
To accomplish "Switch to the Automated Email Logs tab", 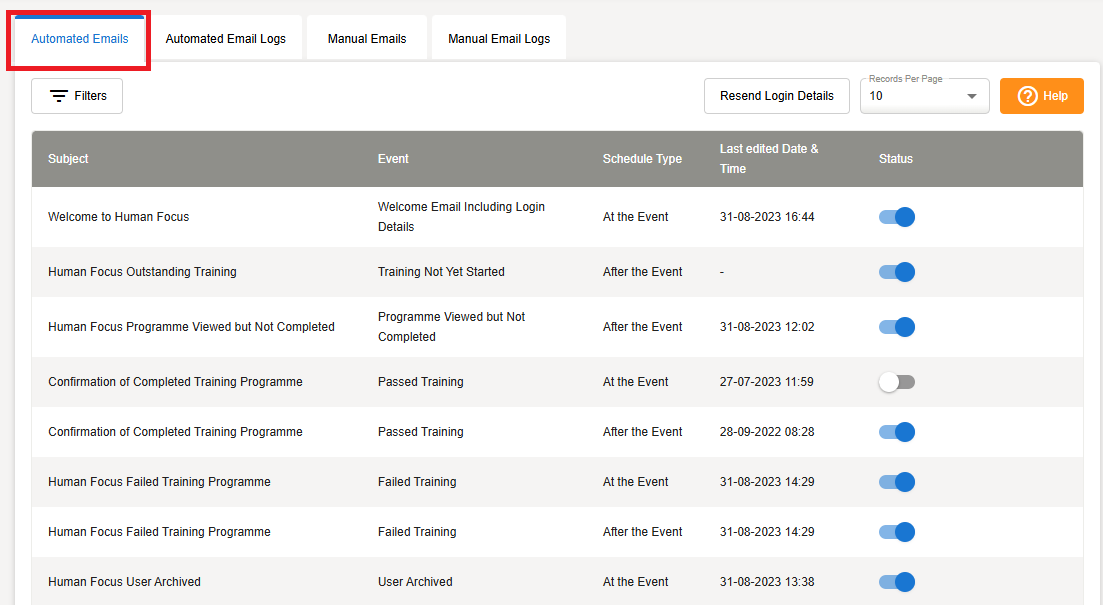I will coord(225,39).
